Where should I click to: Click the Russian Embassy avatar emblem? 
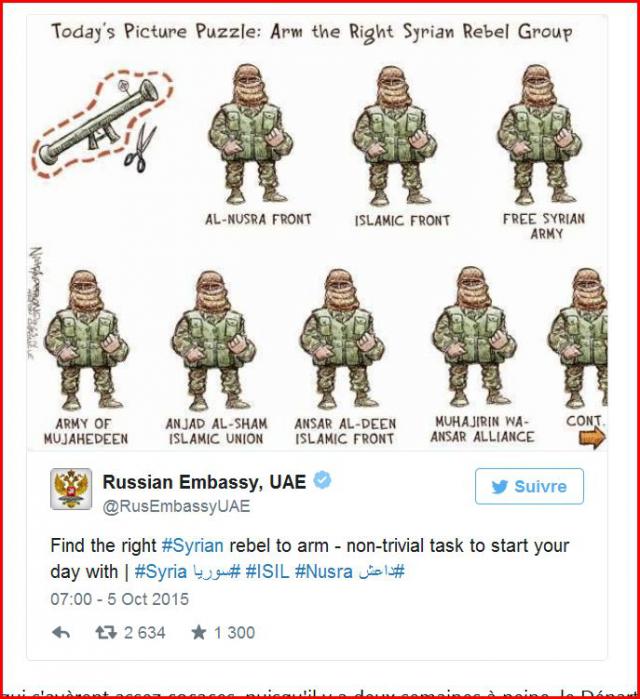click(71, 489)
